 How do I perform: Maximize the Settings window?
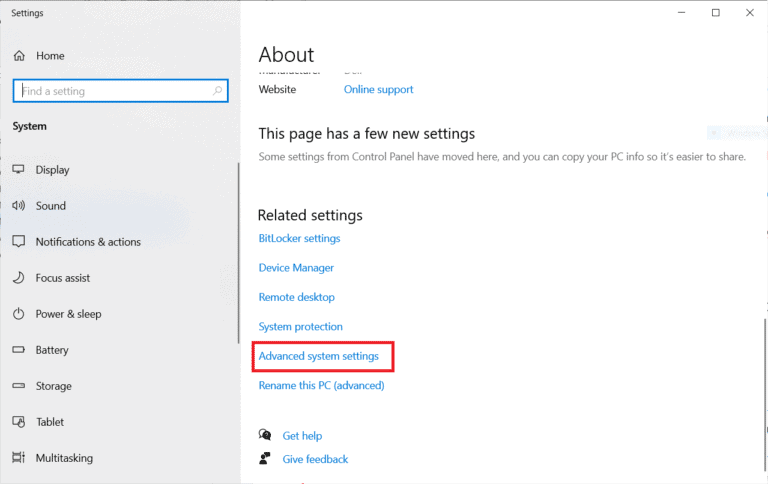(716, 13)
